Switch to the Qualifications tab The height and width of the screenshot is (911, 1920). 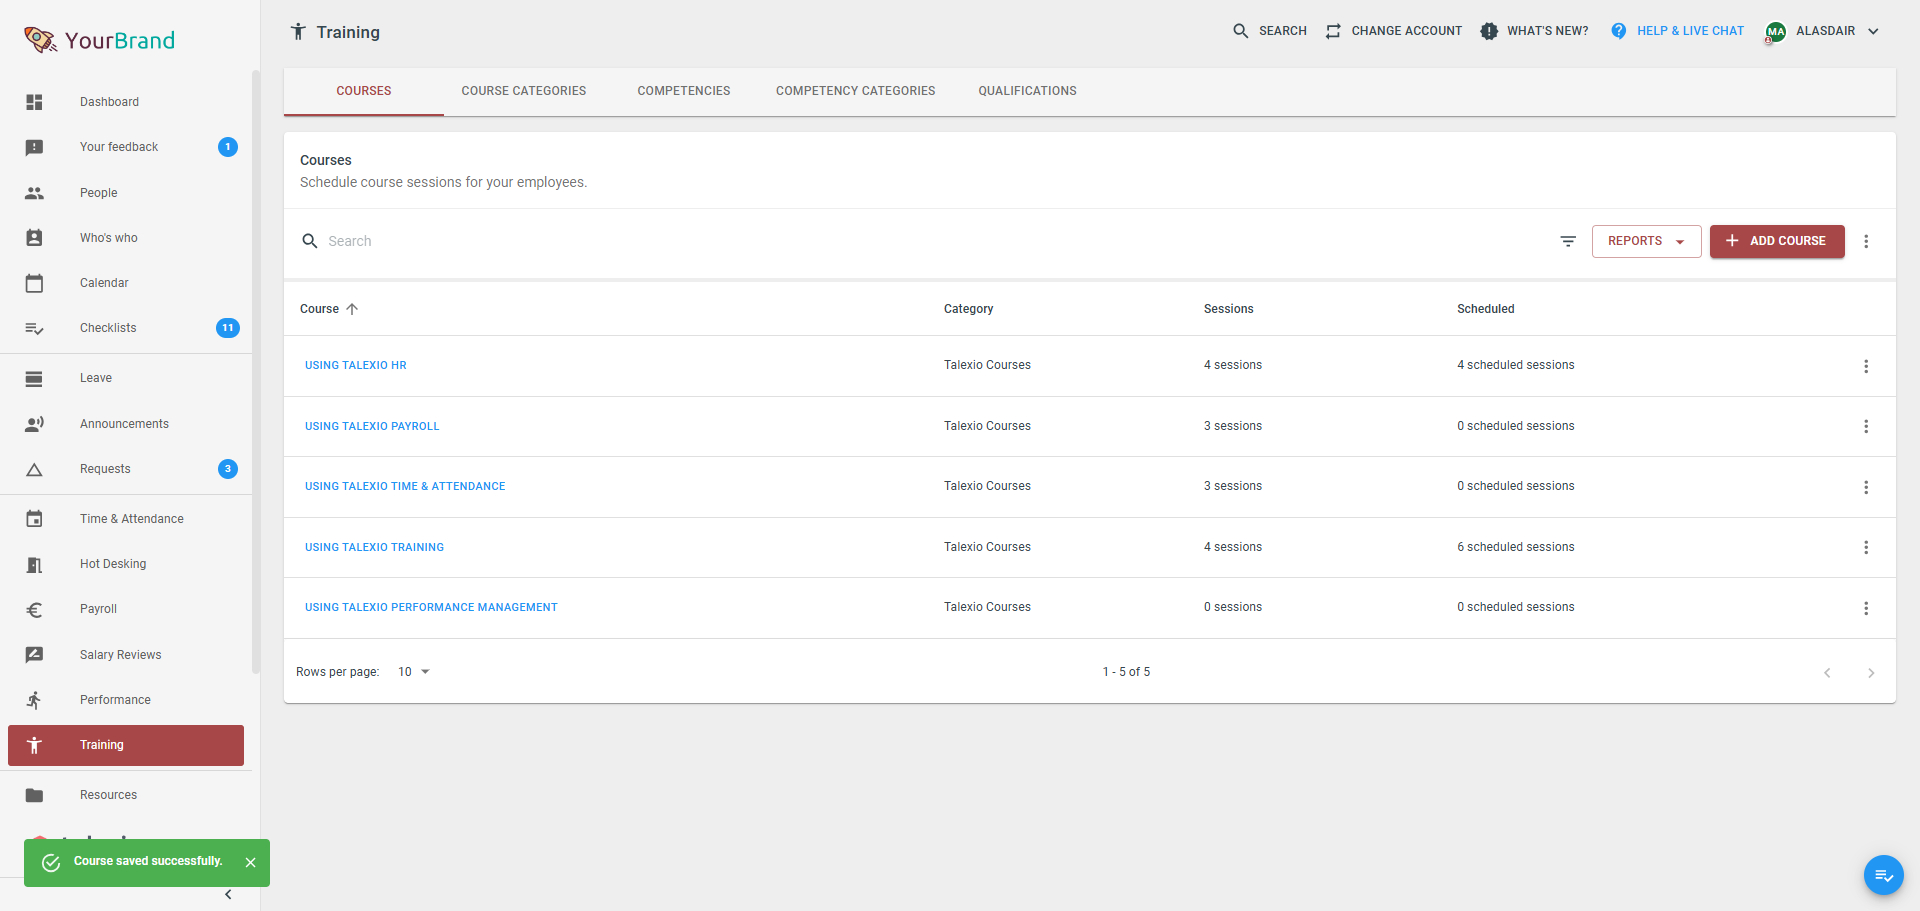click(x=1028, y=91)
